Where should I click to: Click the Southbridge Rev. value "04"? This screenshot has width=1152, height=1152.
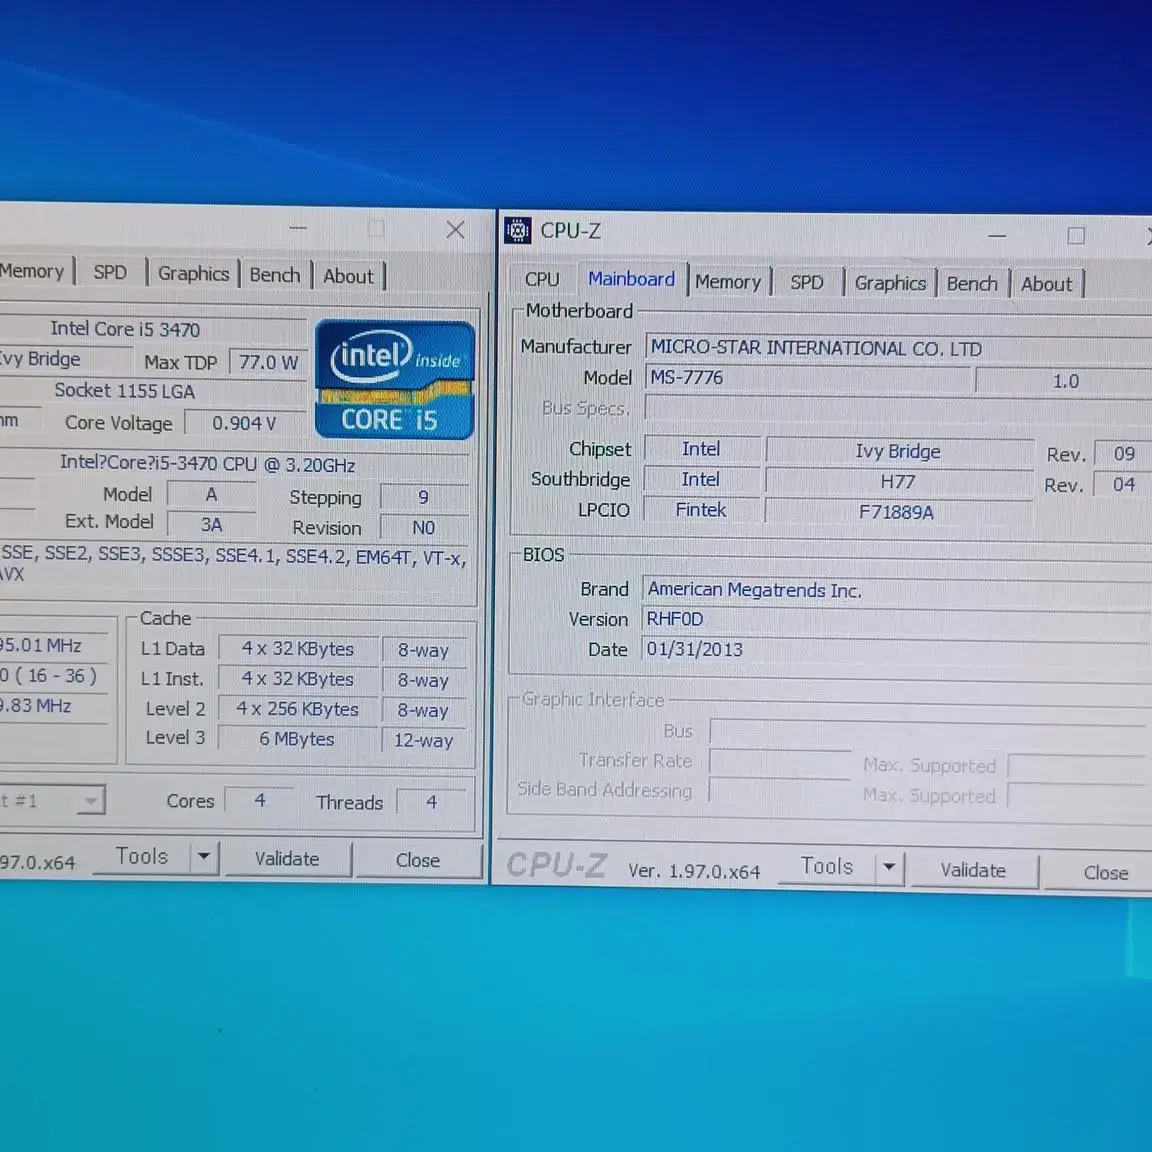coord(1123,485)
